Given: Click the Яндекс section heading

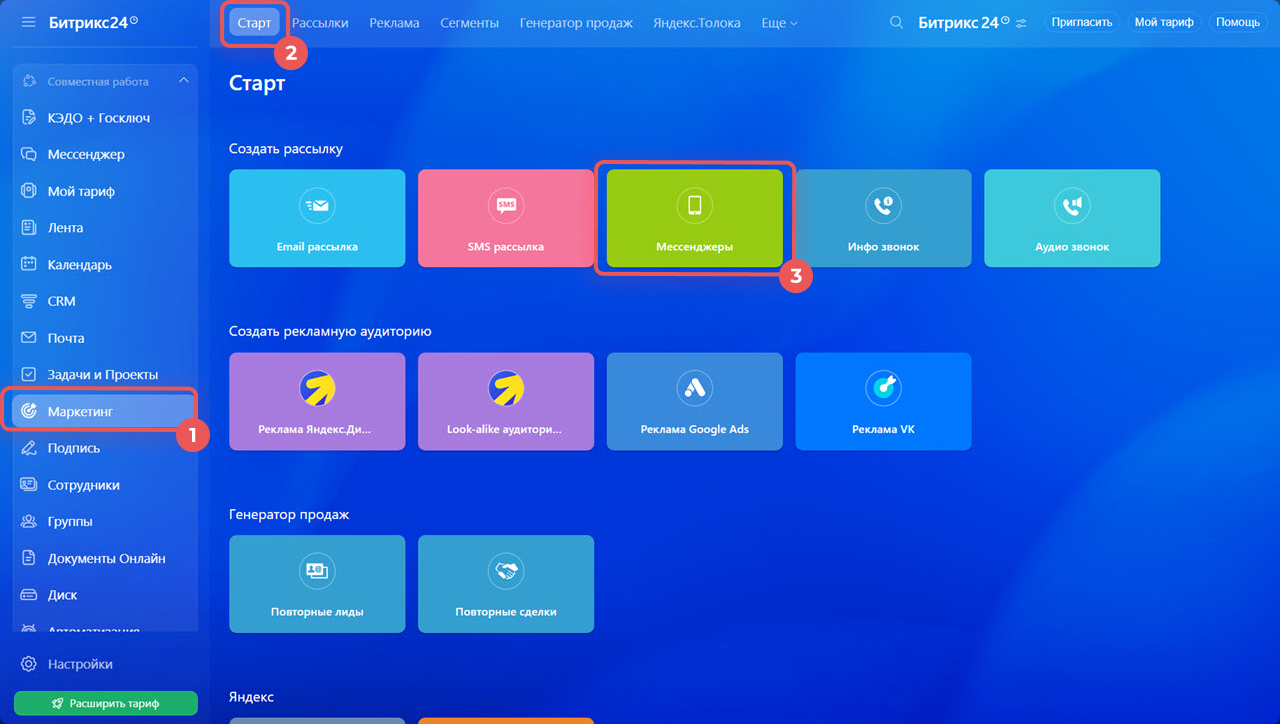Looking at the screenshot, I should 251,697.
